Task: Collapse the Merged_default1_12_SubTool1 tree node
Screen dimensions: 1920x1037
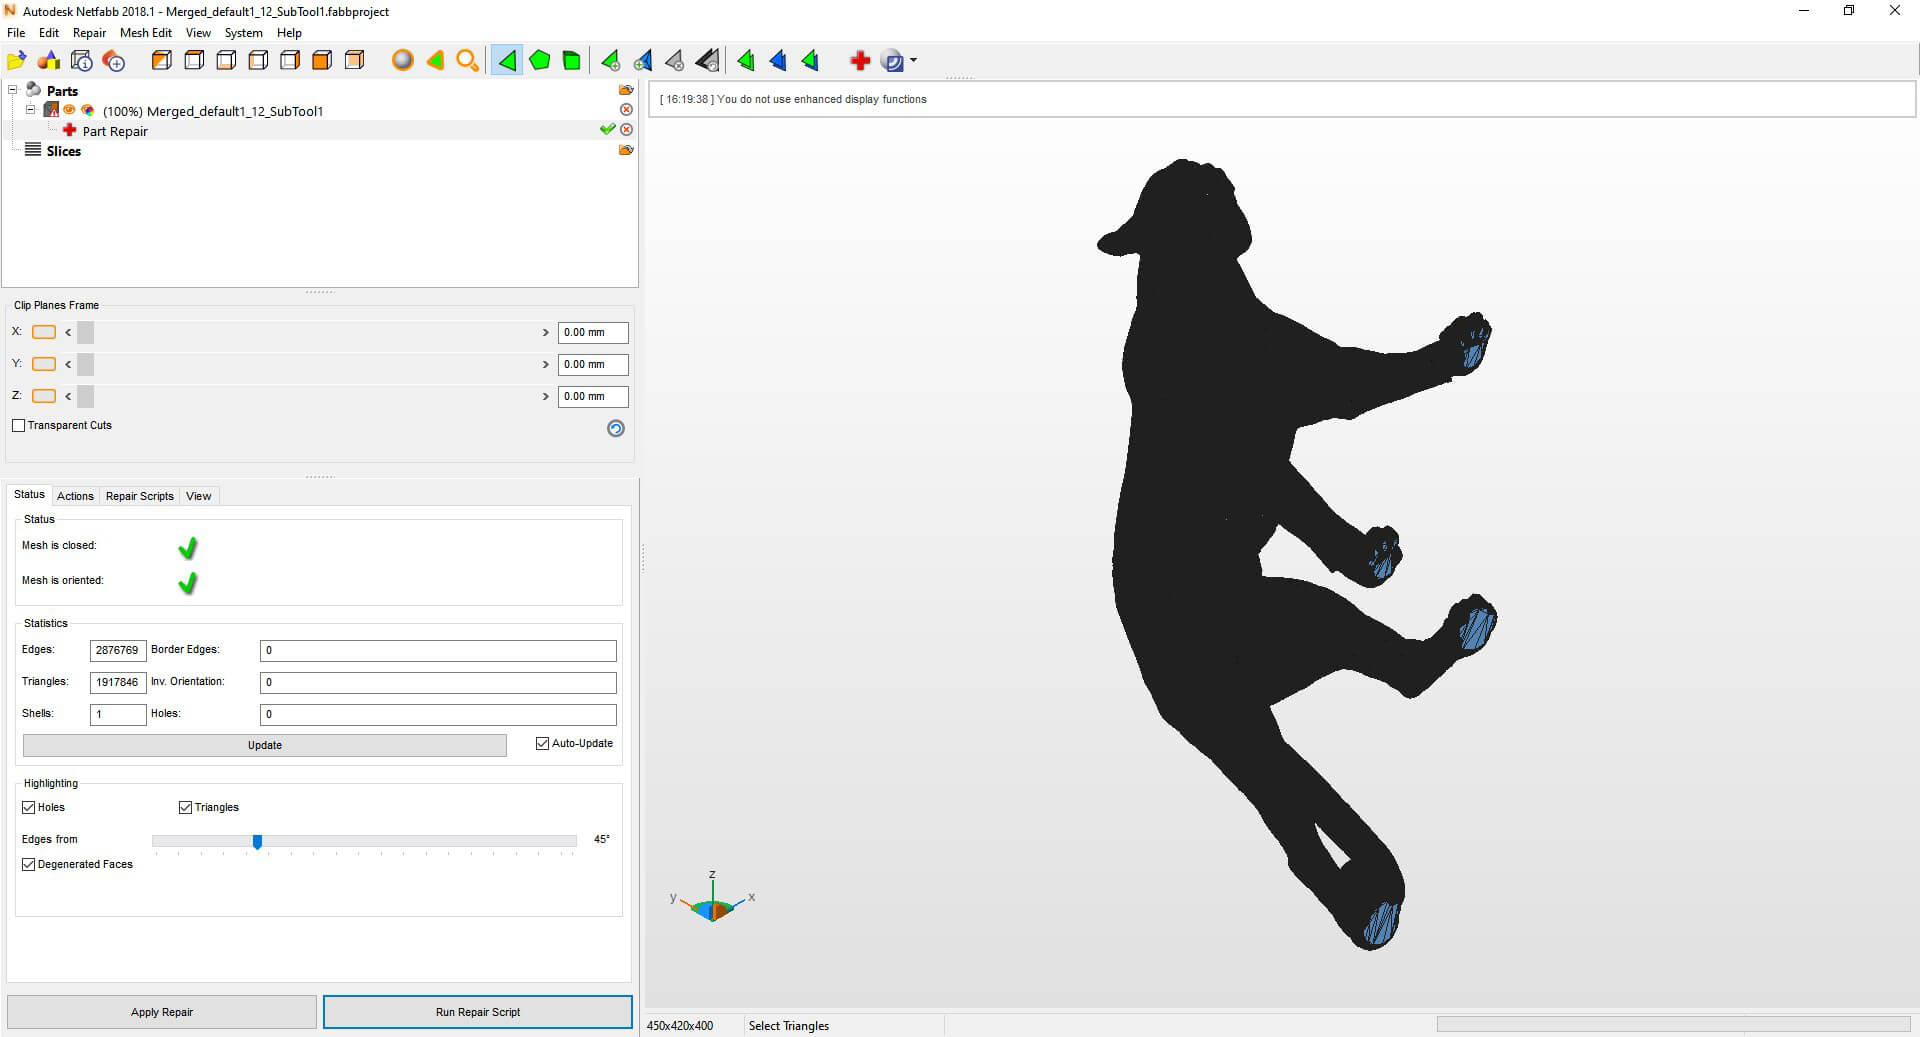Action: [x=31, y=110]
